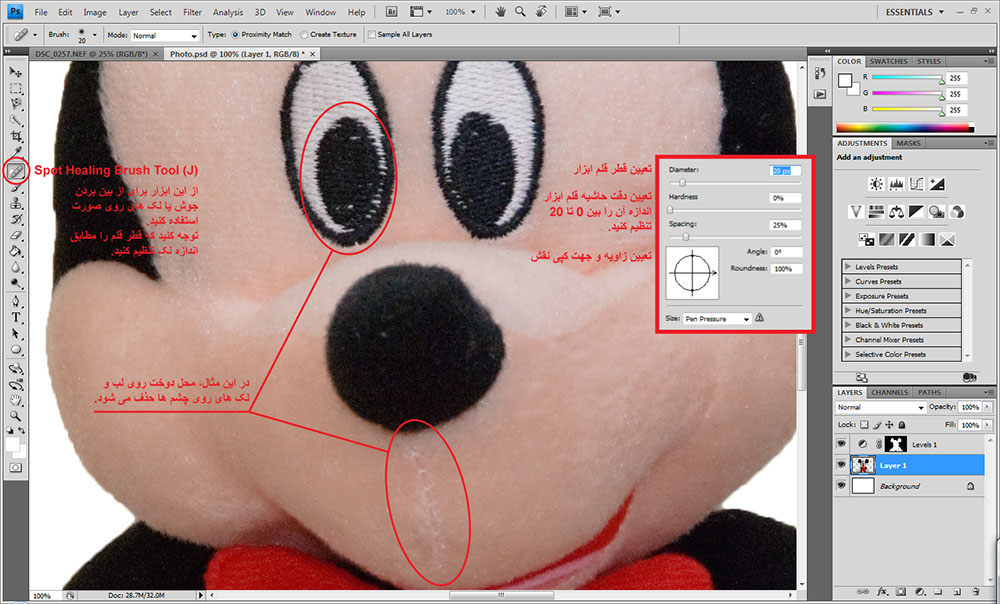Toggle lock all for layer
The width and height of the screenshot is (1000, 604).
pos(902,425)
